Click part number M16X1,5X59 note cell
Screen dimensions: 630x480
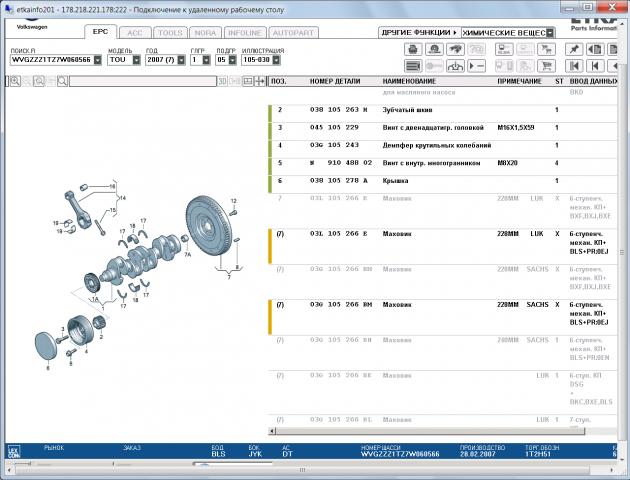click(x=516, y=128)
